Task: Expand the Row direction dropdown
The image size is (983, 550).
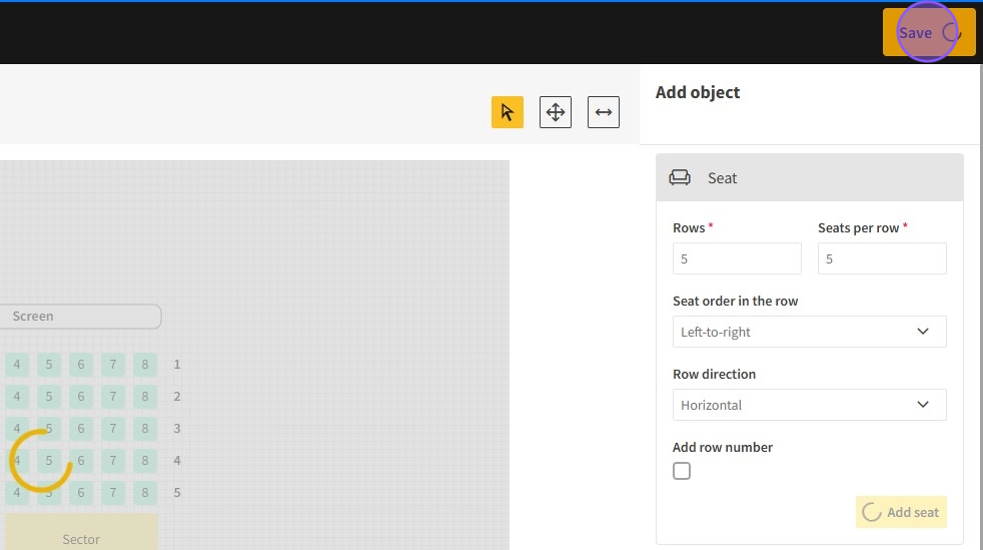Action: click(809, 405)
